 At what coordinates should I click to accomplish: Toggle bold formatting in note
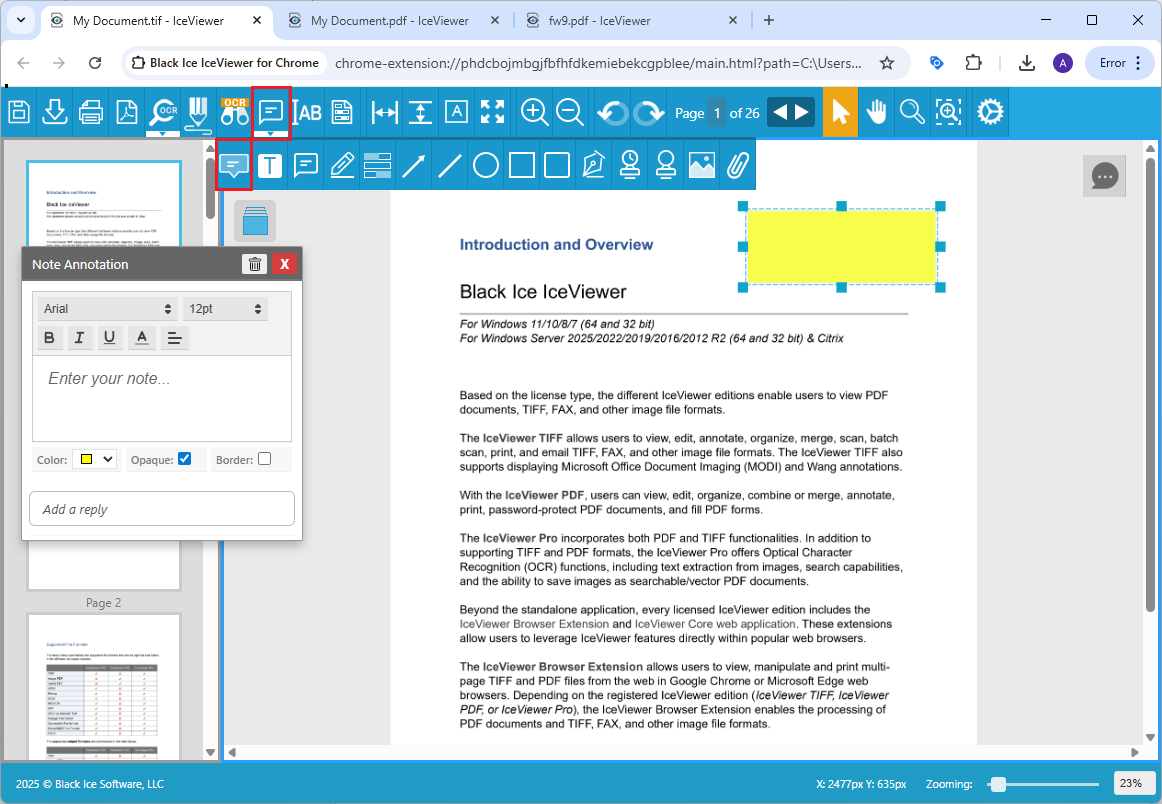coord(50,338)
